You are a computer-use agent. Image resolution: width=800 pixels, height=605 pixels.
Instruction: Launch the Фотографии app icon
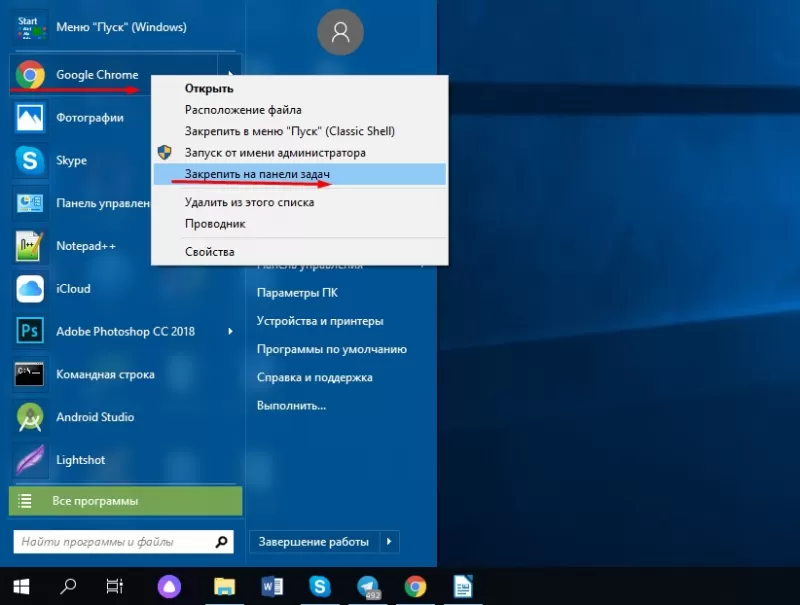tap(30, 117)
